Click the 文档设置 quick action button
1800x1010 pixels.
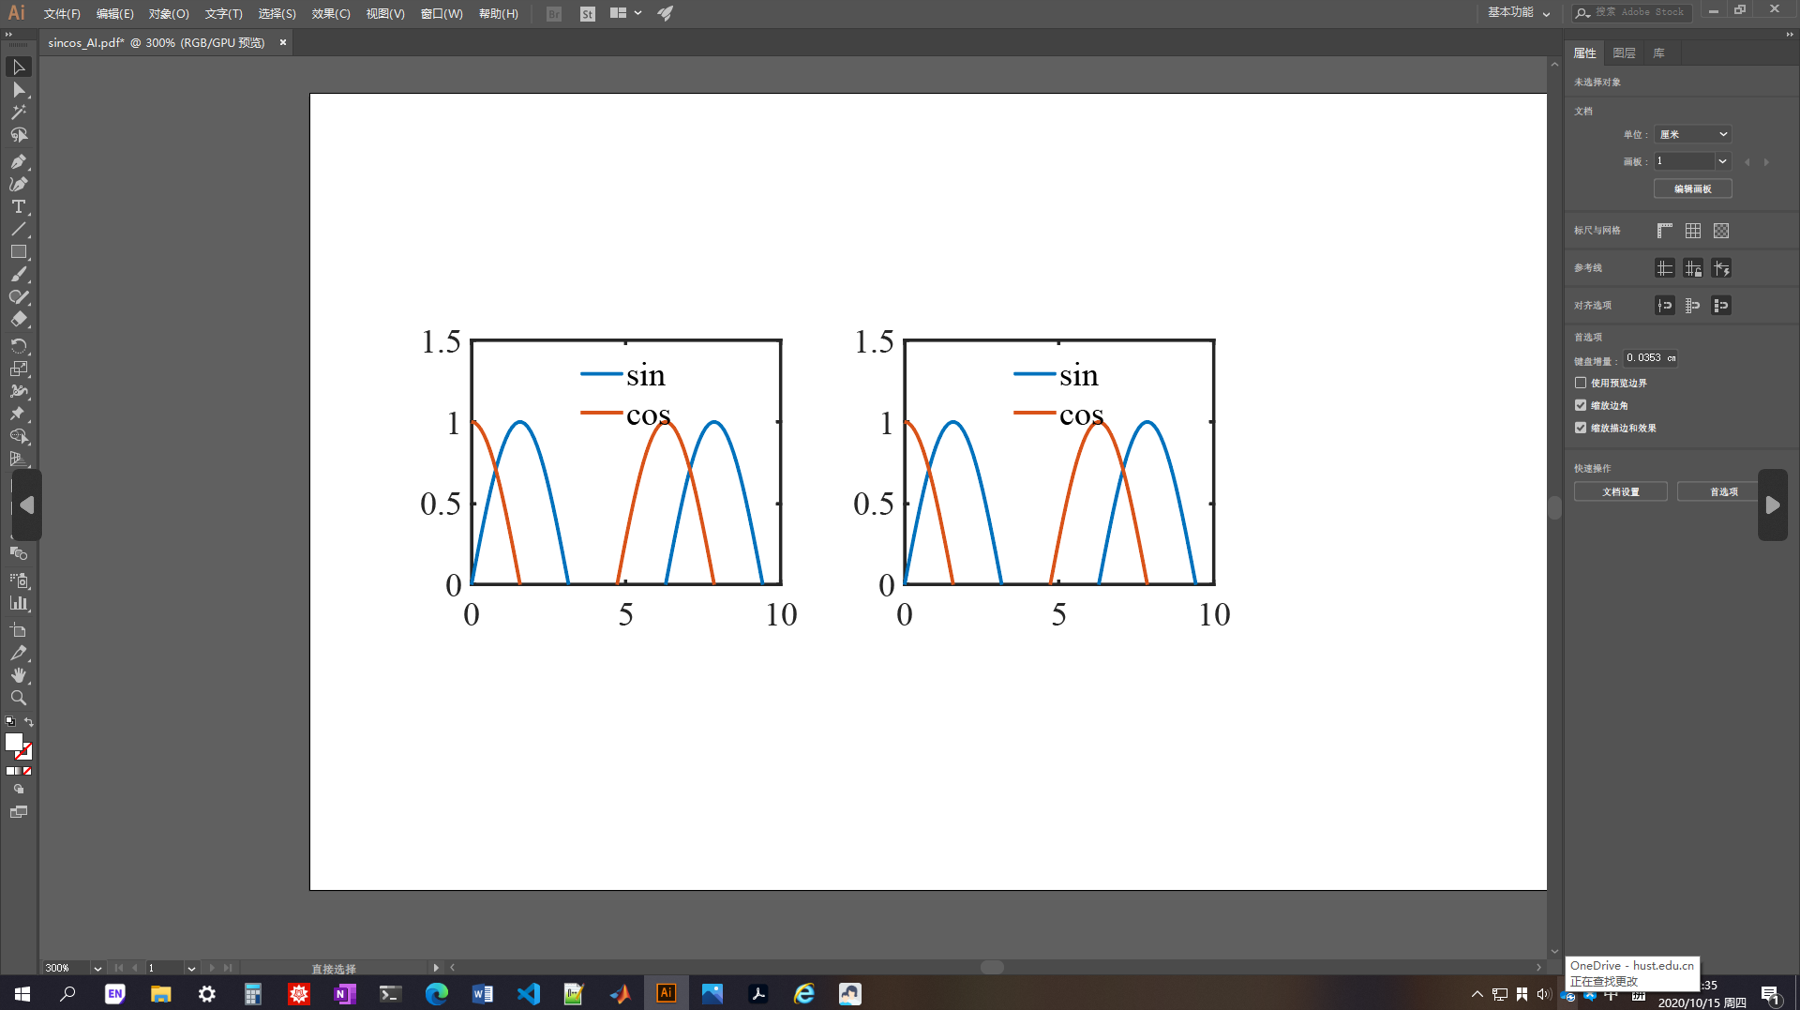pyautogui.click(x=1620, y=491)
